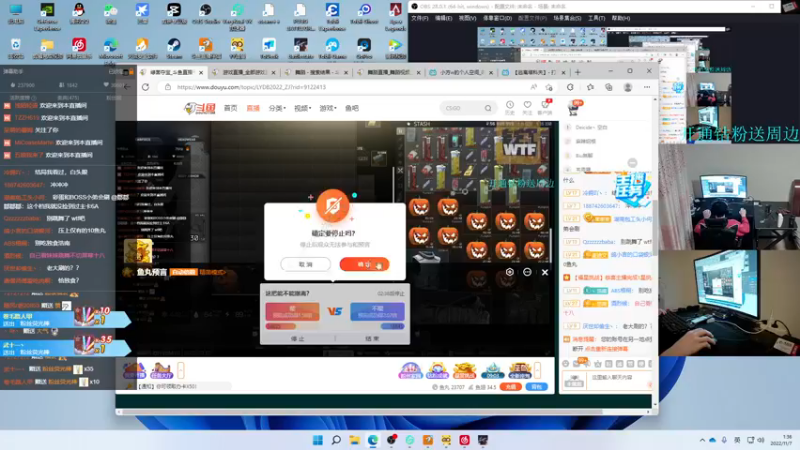Click the volume icon in the system tray

(761, 440)
